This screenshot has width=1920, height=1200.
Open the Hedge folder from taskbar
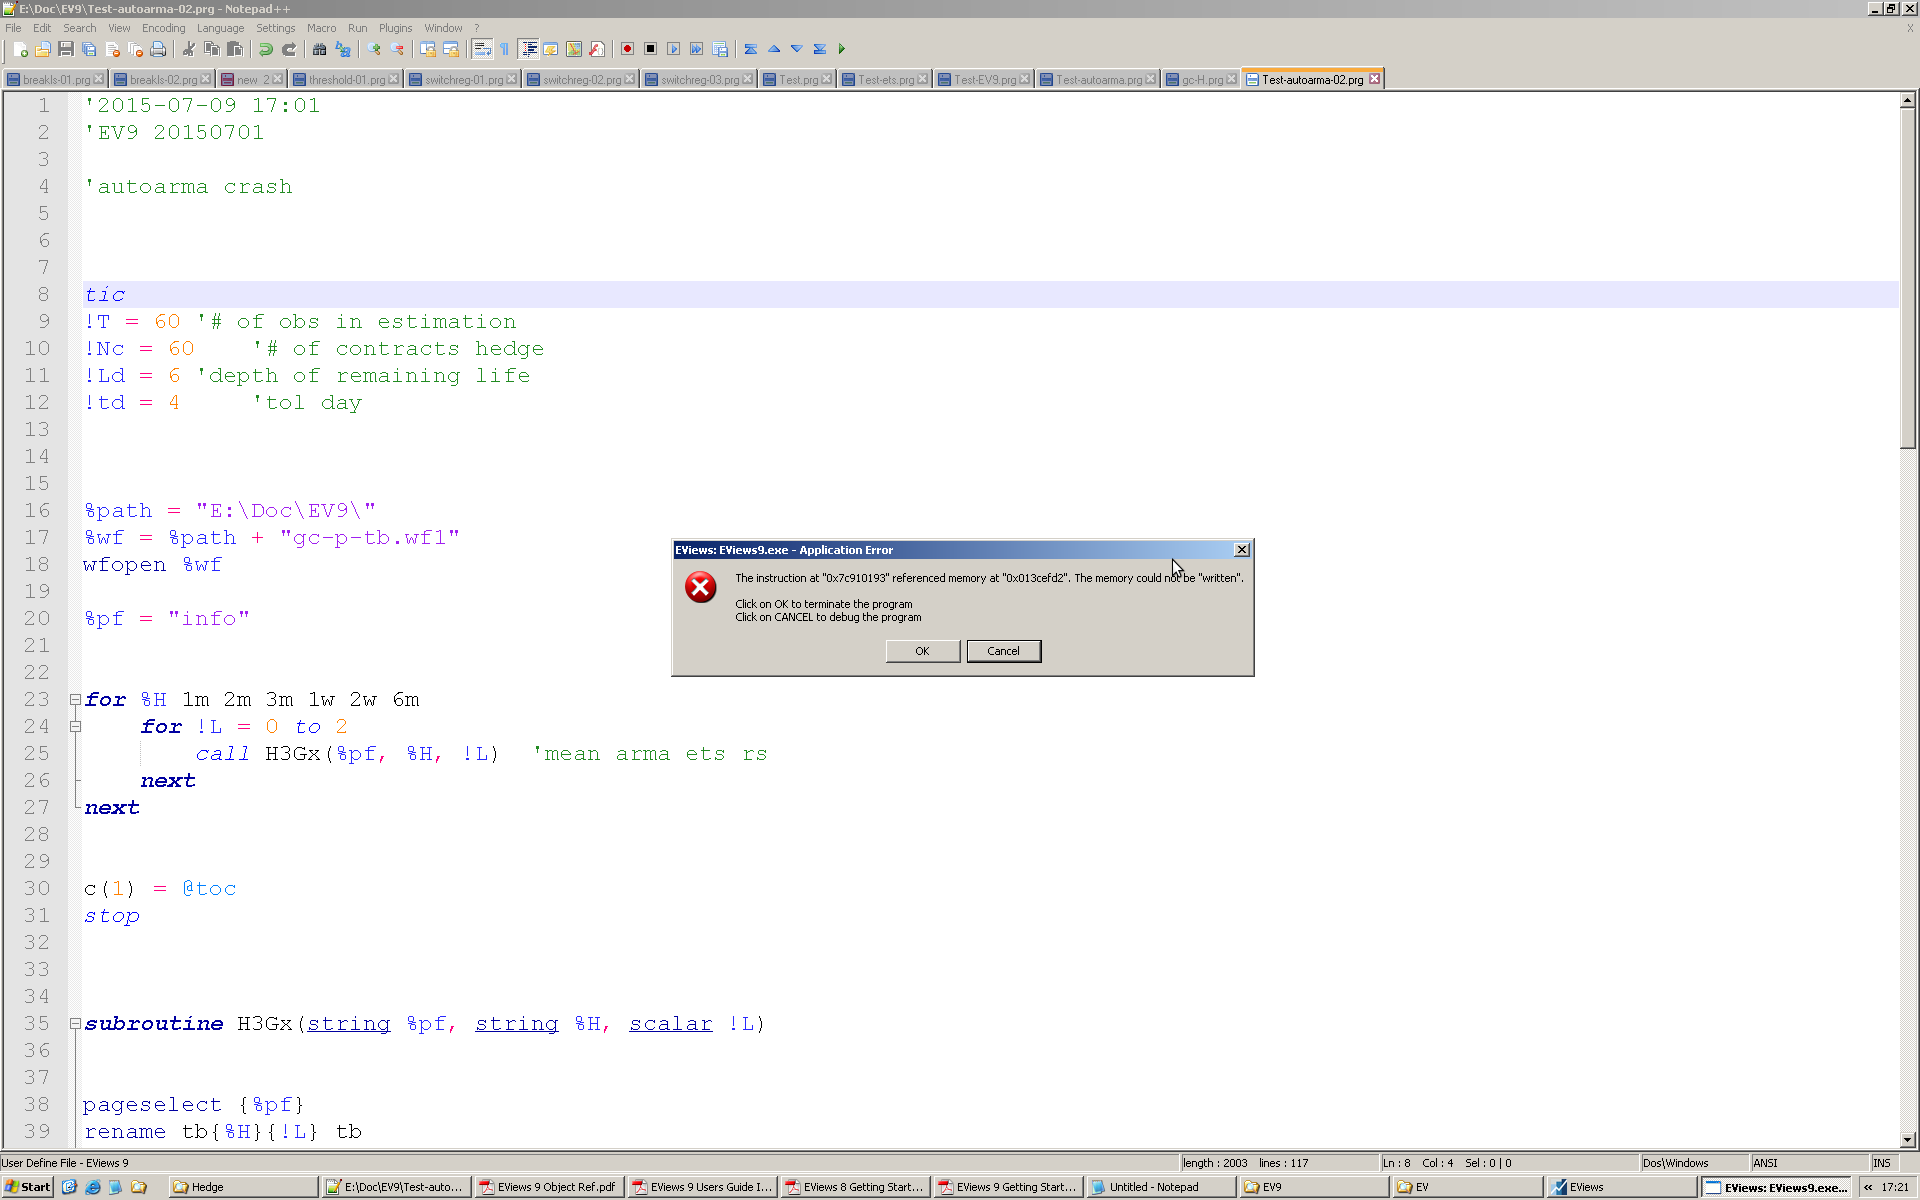coord(241,1187)
